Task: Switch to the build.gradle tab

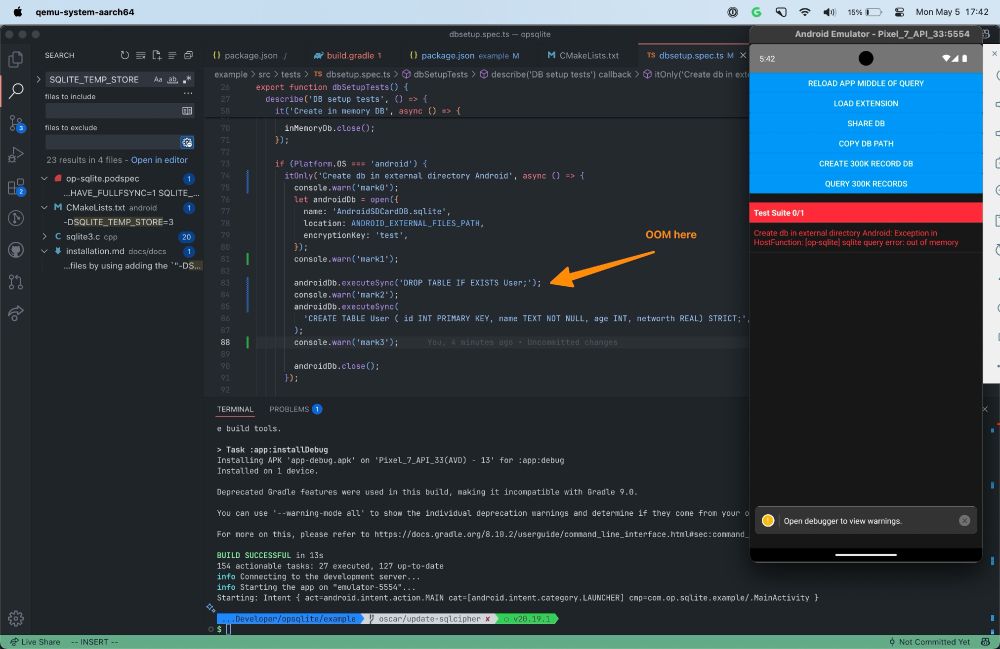Action: point(348,55)
